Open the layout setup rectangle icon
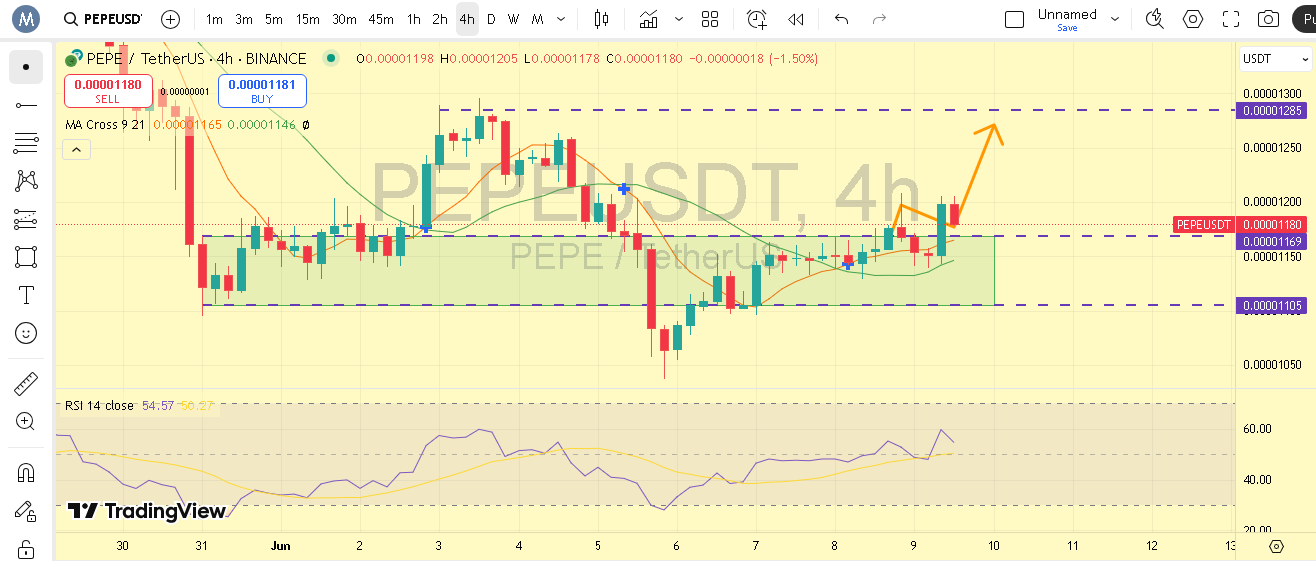This screenshot has height=561, width=1316. click(1014, 19)
